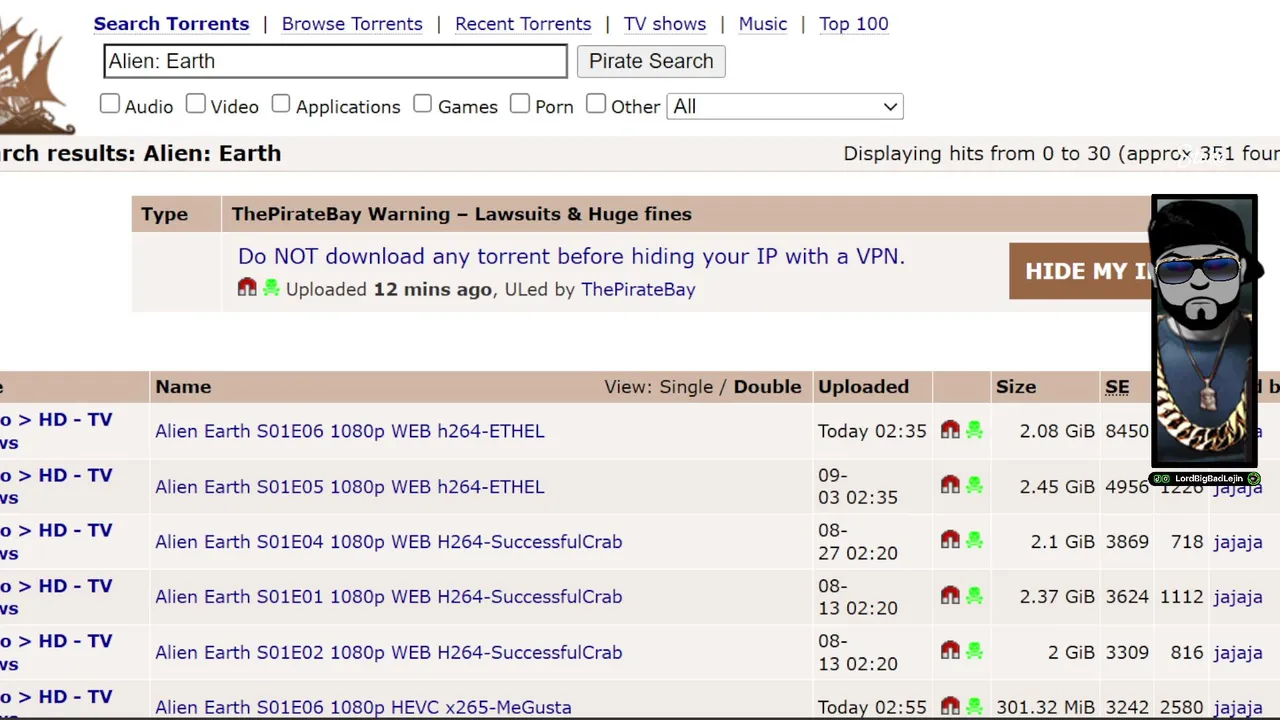
Task: Toggle the Porn checkbox
Action: click(x=520, y=104)
